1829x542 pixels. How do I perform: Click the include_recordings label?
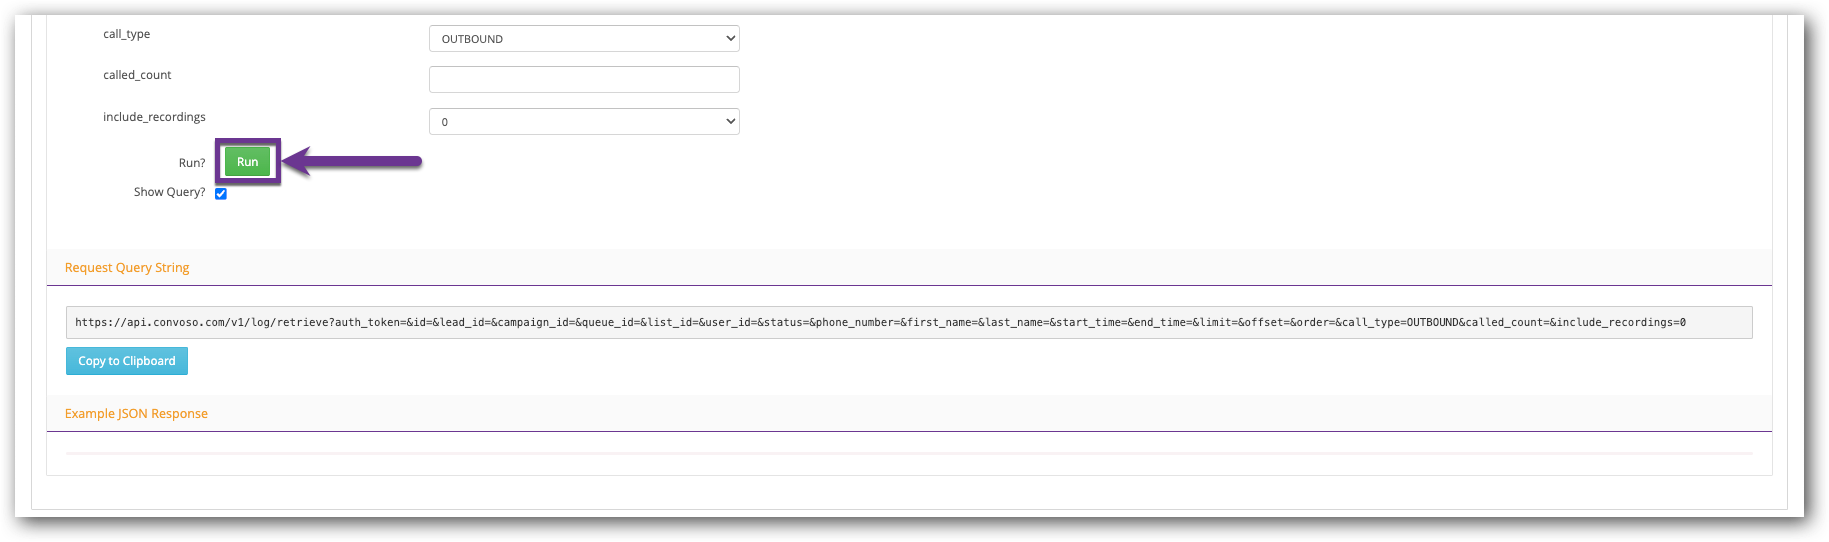[154, 117]
